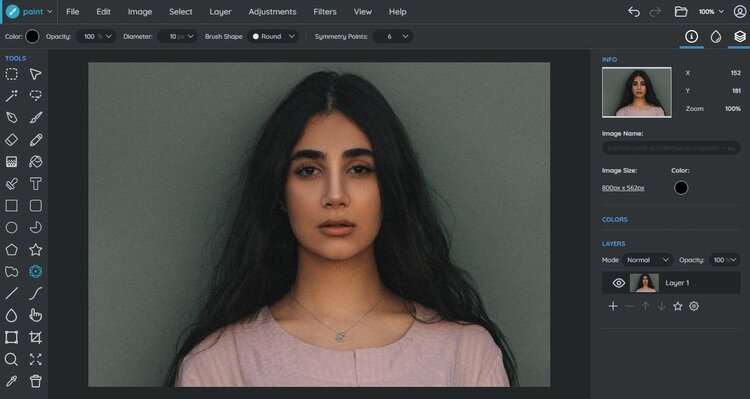
Task: Open the File menu
Action: coord(73,11)
